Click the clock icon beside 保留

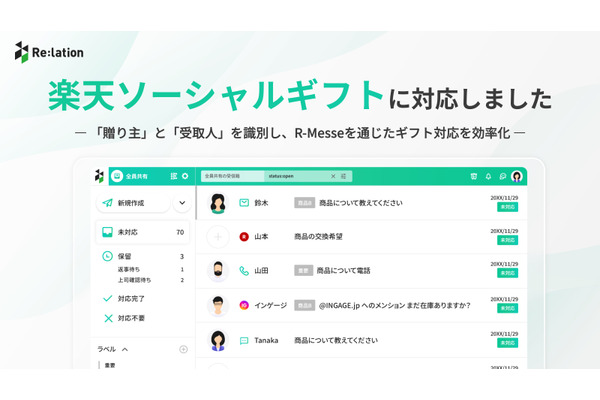tap(107, 256)
